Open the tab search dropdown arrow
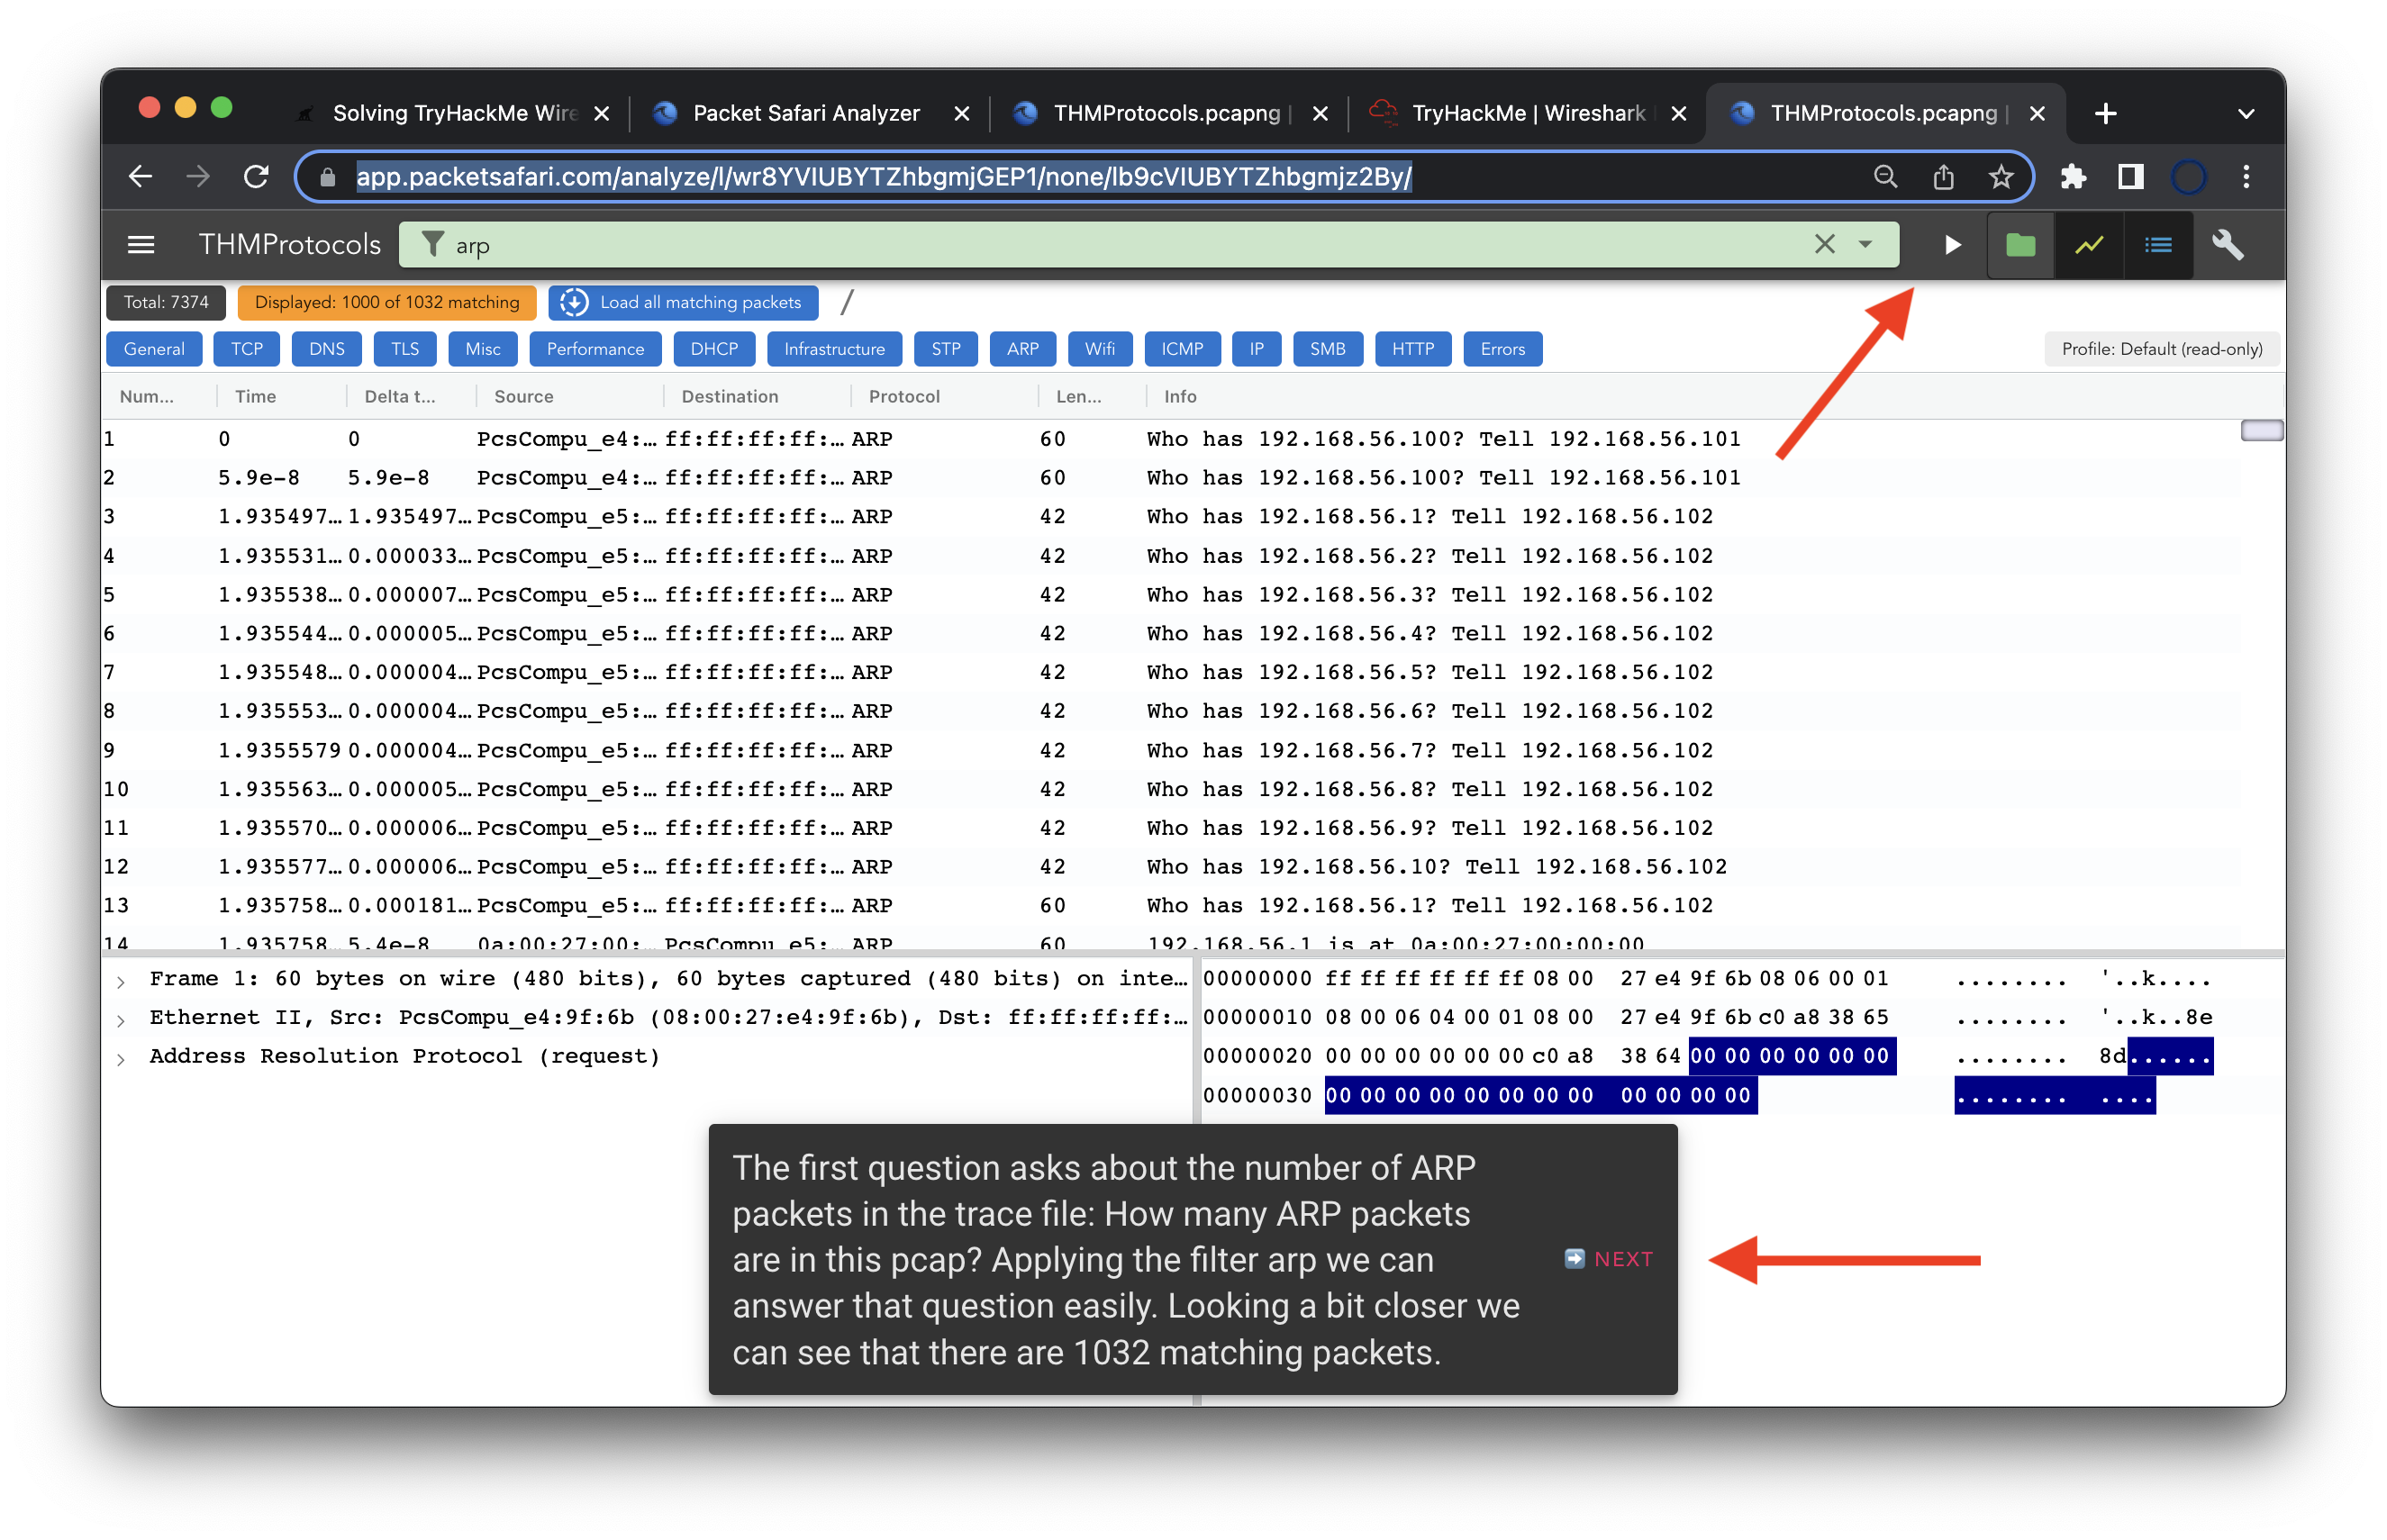The width and height of the screenshot is (2387, 1540). point(2246,113)
